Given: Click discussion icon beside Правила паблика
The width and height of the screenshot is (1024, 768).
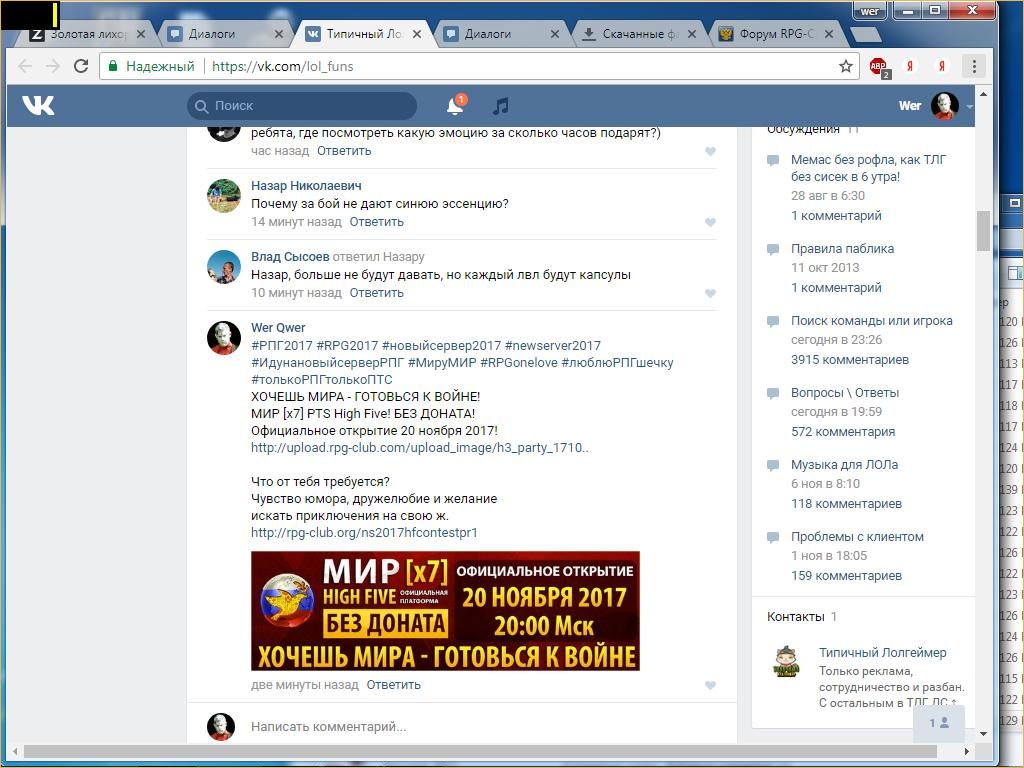Looking at the screenshot, I should coord(773,249).
